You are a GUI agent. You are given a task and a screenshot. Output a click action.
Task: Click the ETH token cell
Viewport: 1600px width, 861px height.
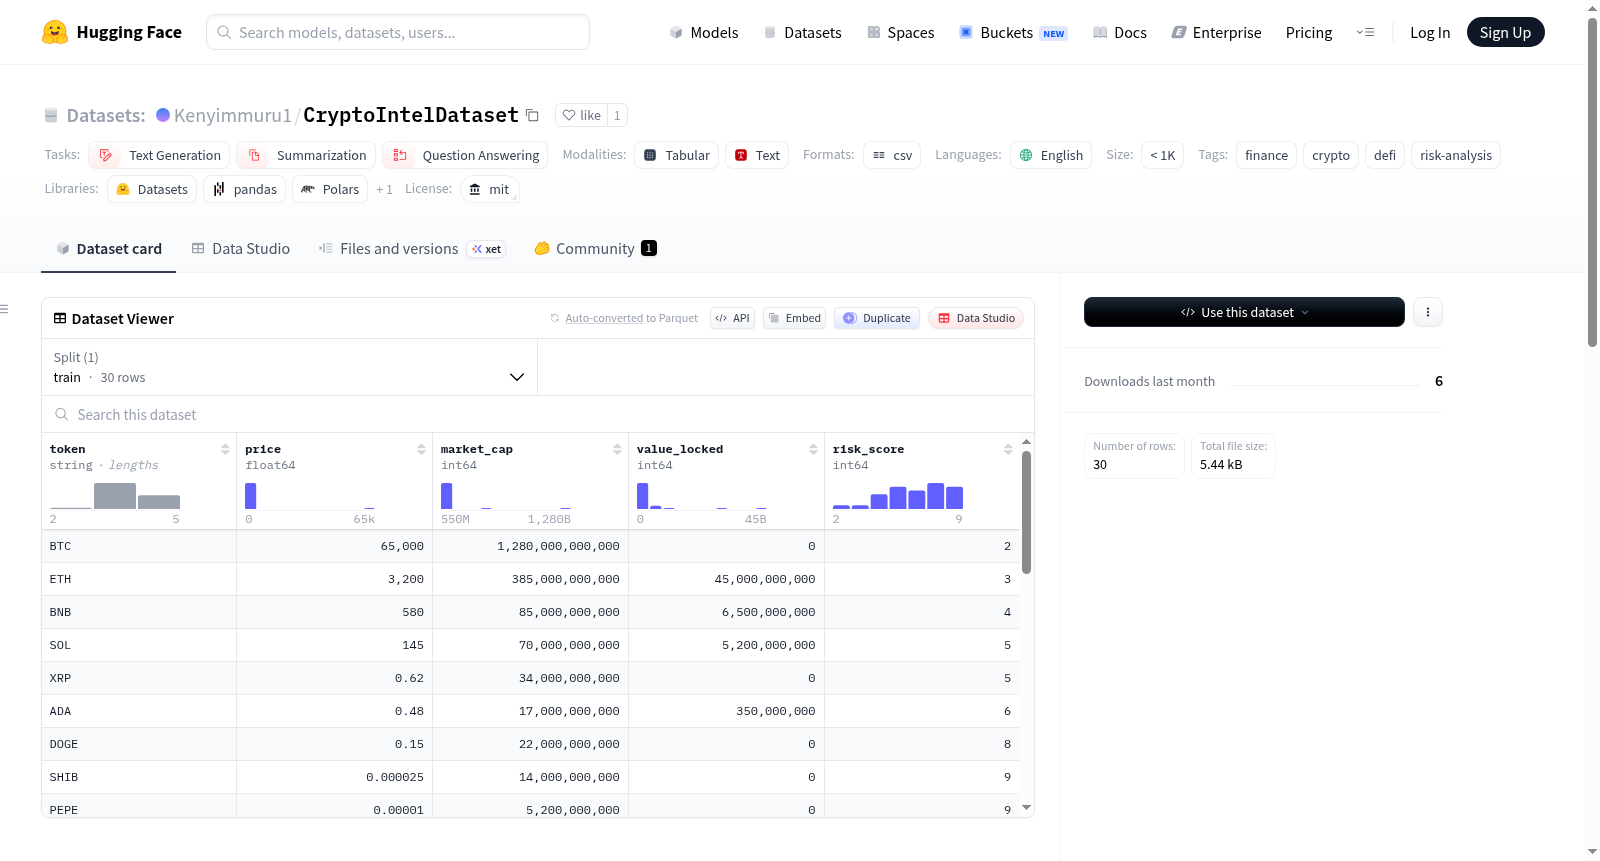[x=139, y=579]
